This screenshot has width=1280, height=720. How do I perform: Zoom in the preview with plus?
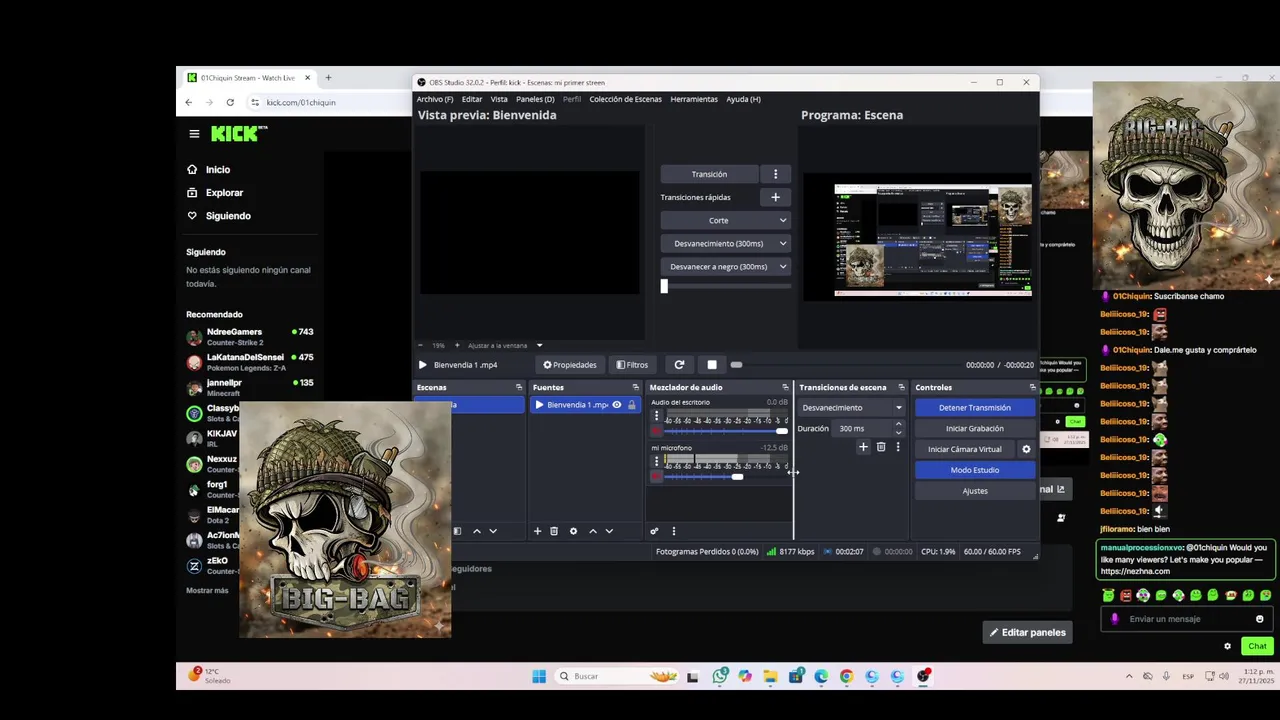[457, 345]
